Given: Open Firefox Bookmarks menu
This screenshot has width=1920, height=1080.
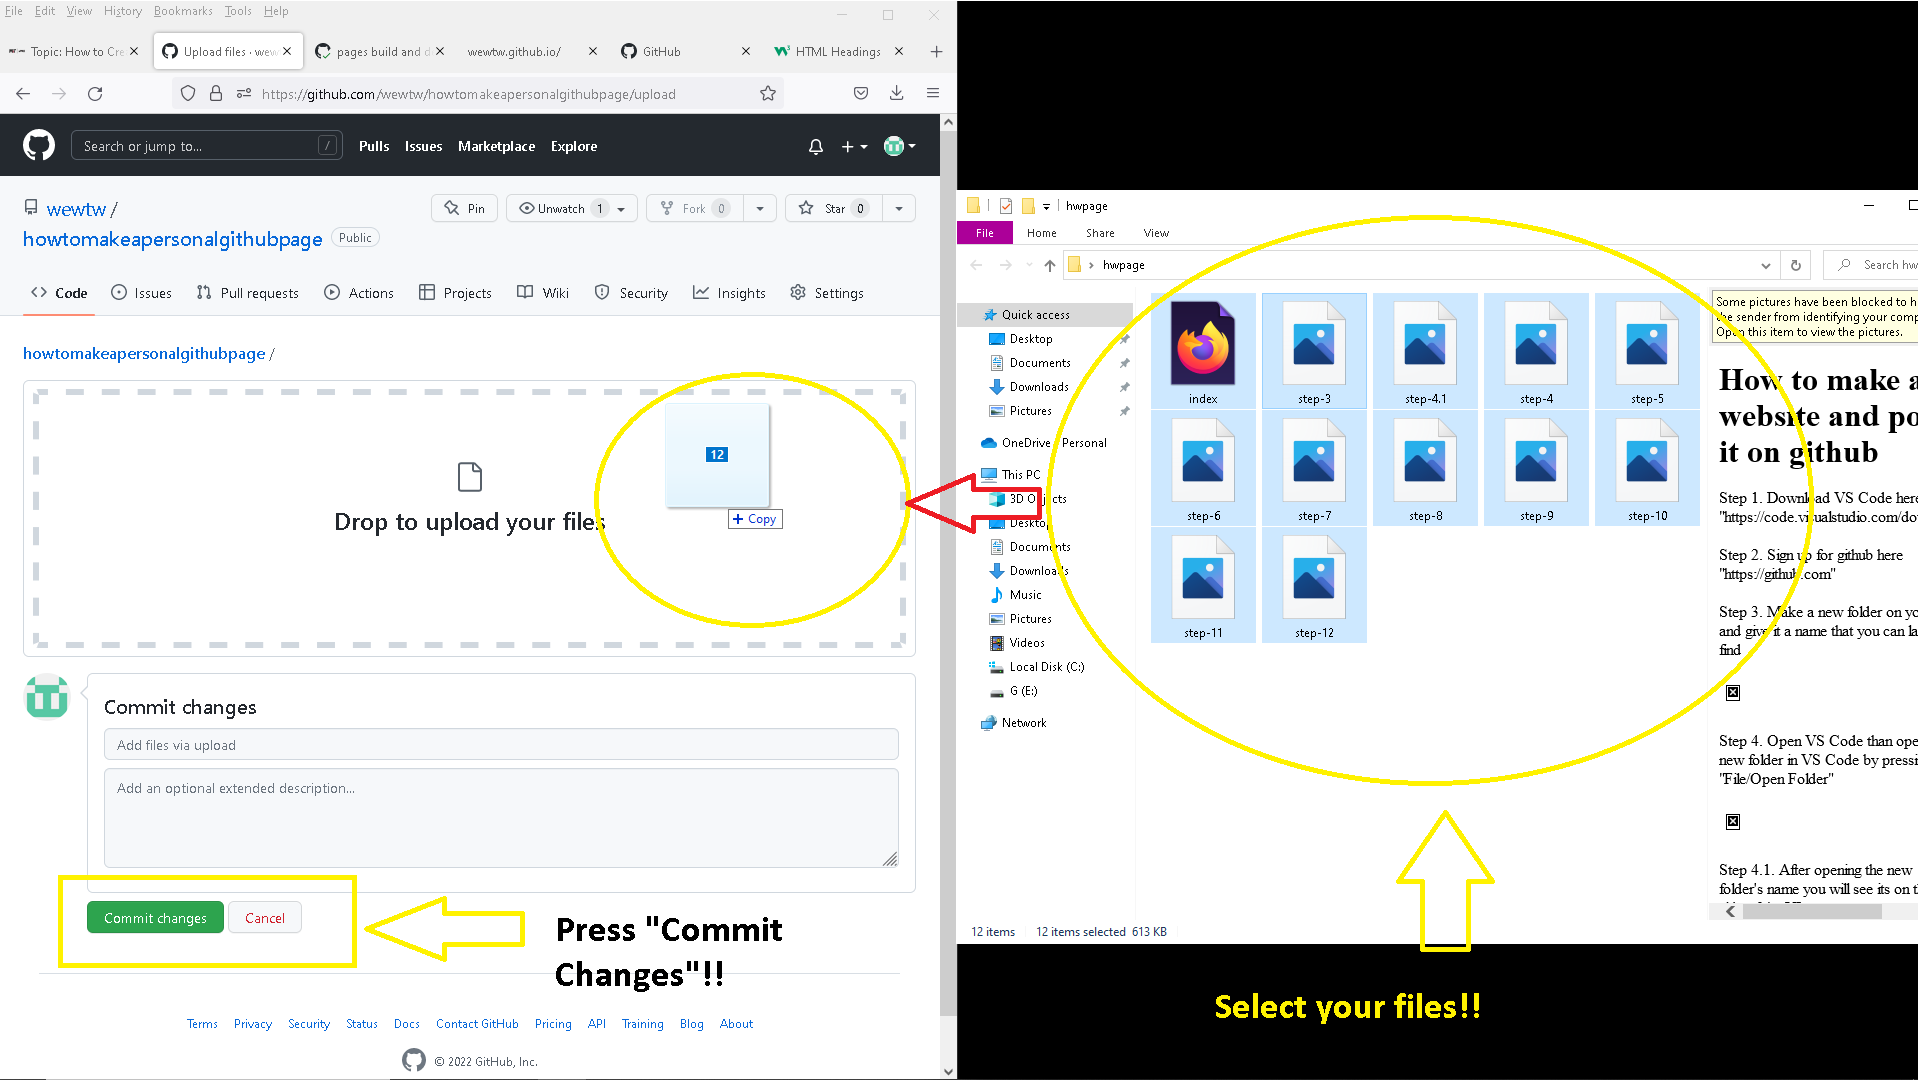Looking at the screenshot, I should coord(183,11).
